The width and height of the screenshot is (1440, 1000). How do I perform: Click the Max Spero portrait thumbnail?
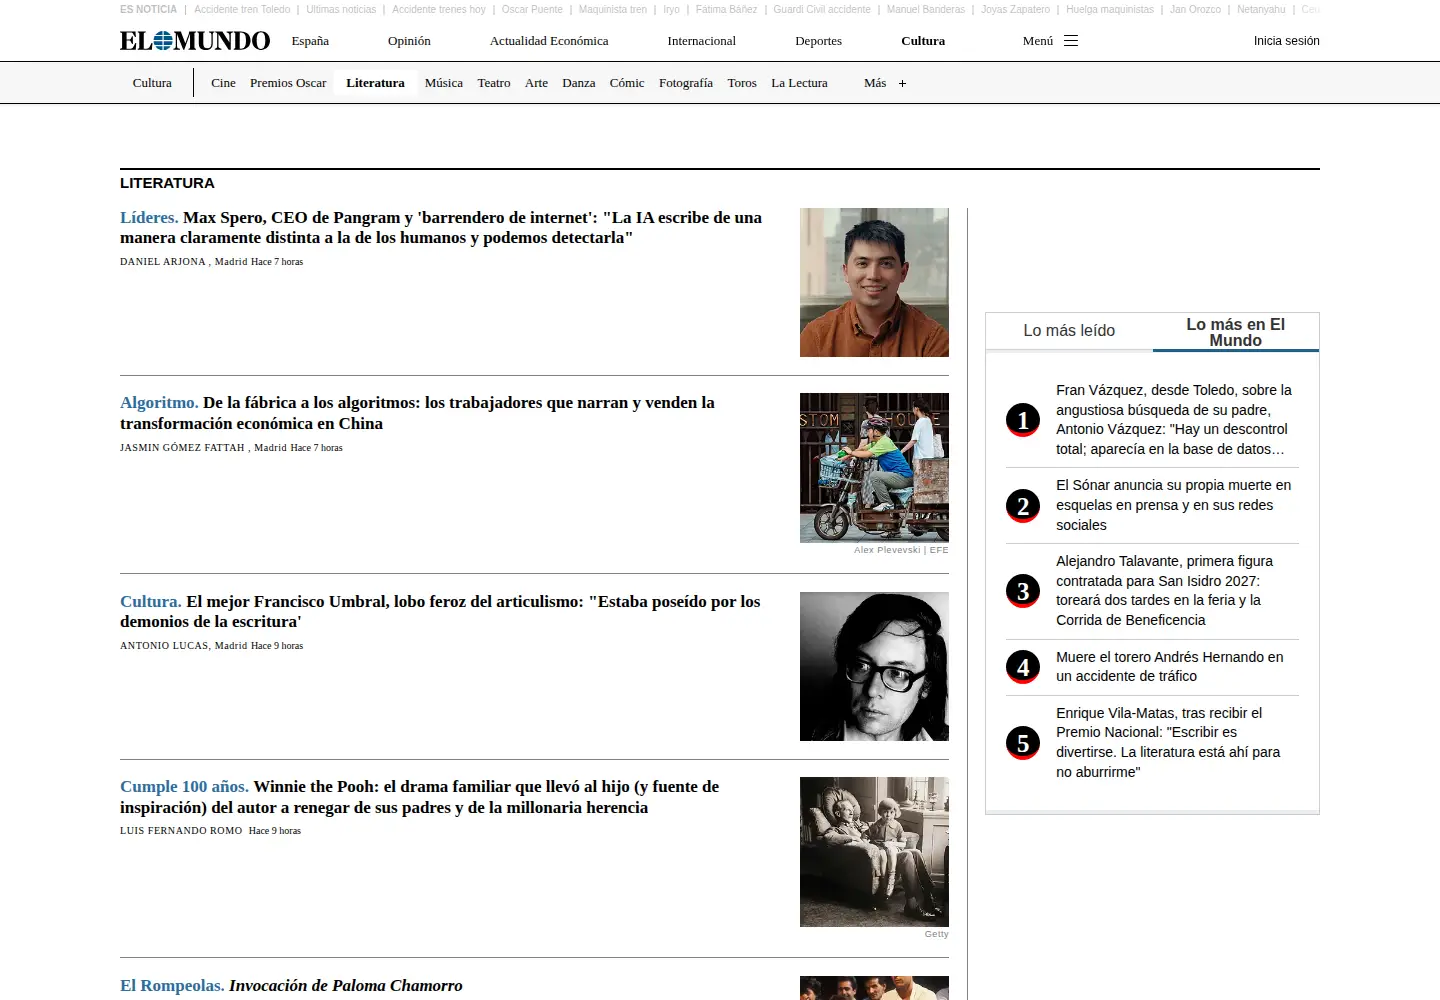point(874,282)
